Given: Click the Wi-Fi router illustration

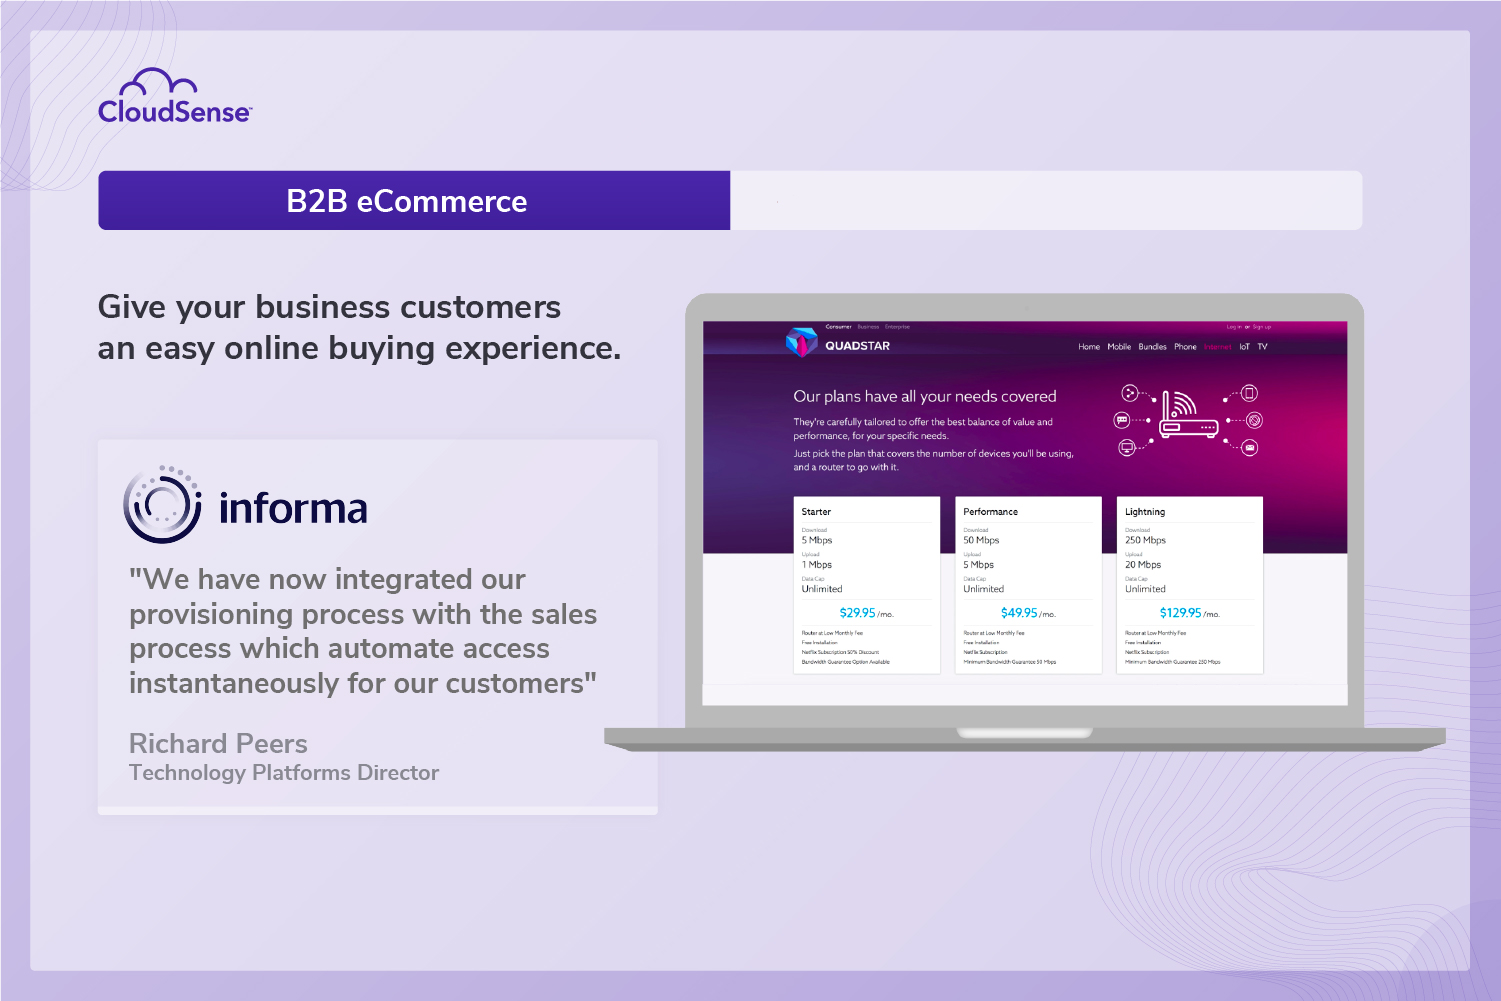Looking at the screenshot, I should (1188, 425).
